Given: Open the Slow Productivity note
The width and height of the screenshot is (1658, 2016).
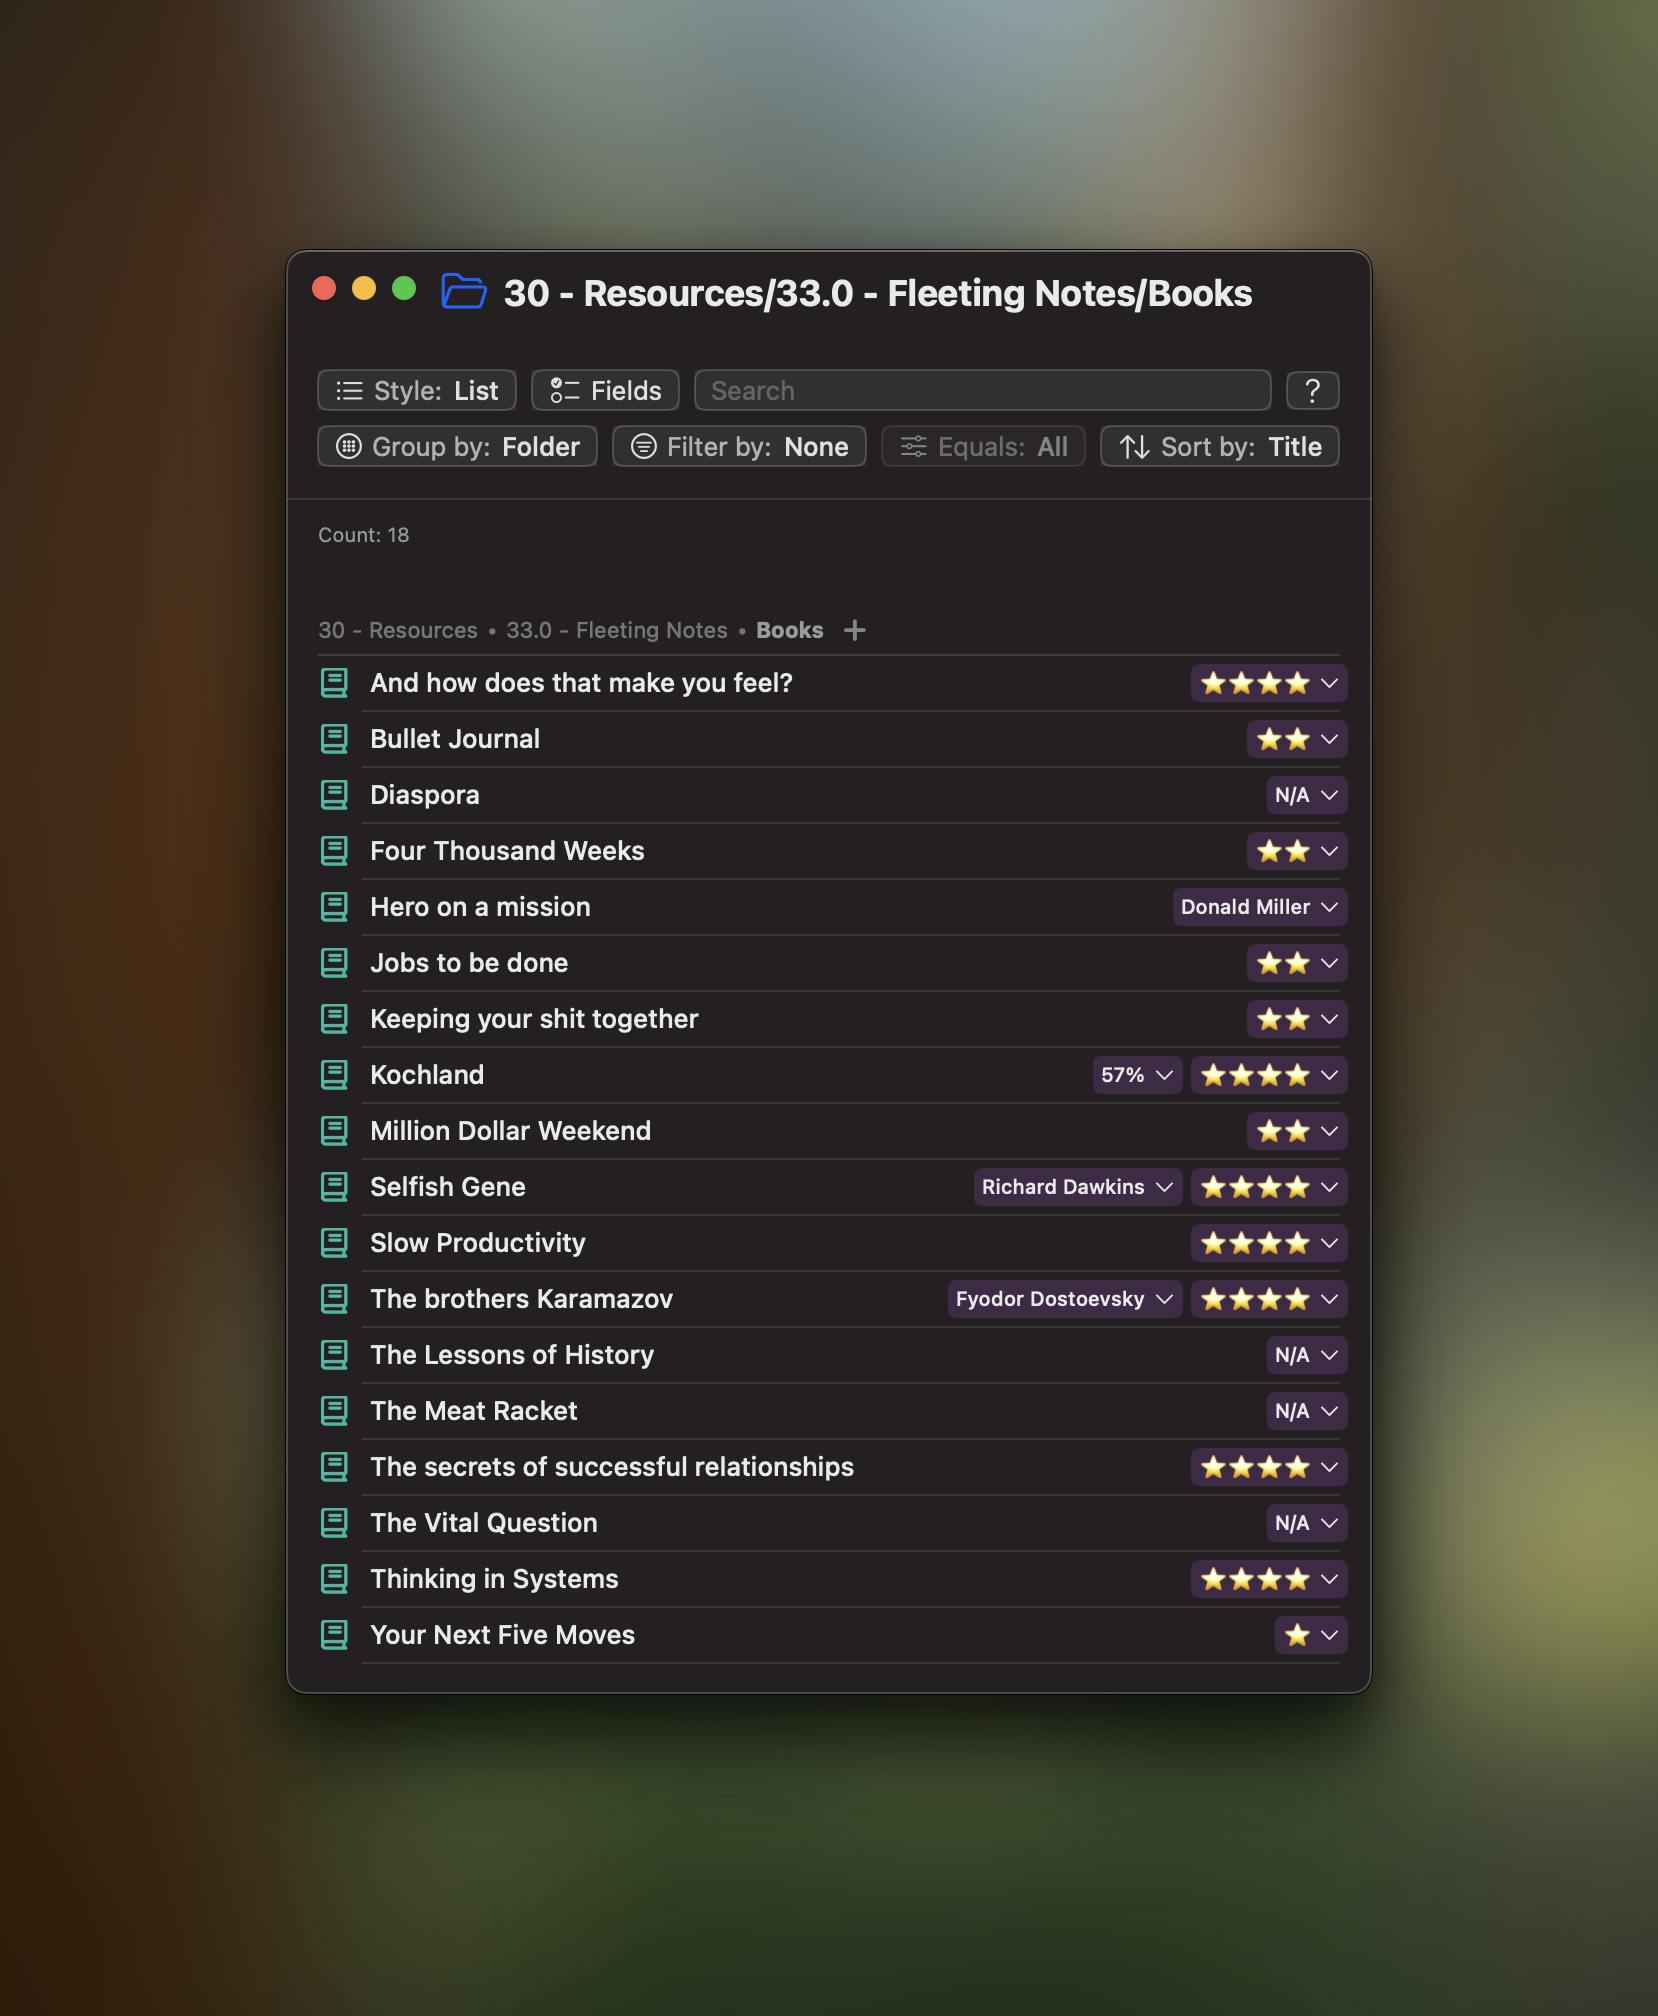Looking at the screenshot, I should (478, 1243).
